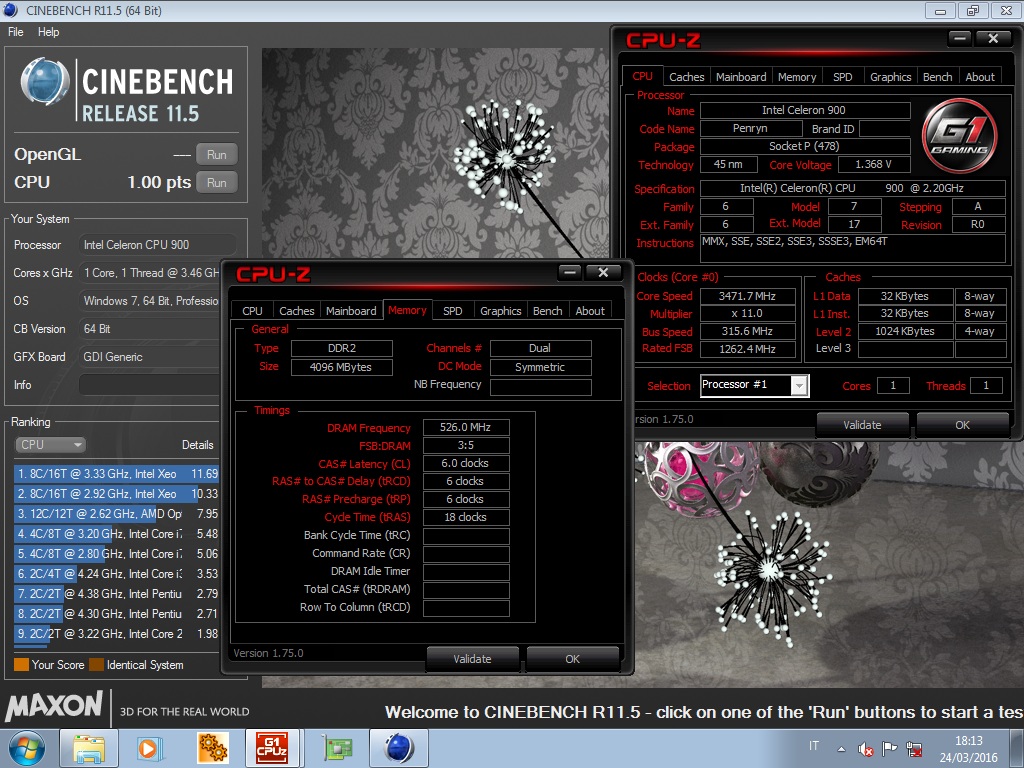This screenshot has width=1024, height=768.
Task: Open the File menu in Cinebench
Action: pos(16,32)
